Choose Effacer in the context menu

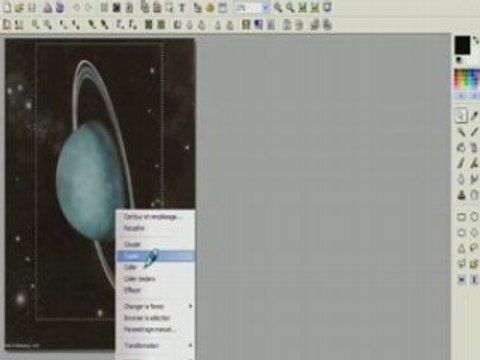coord(155,290)
